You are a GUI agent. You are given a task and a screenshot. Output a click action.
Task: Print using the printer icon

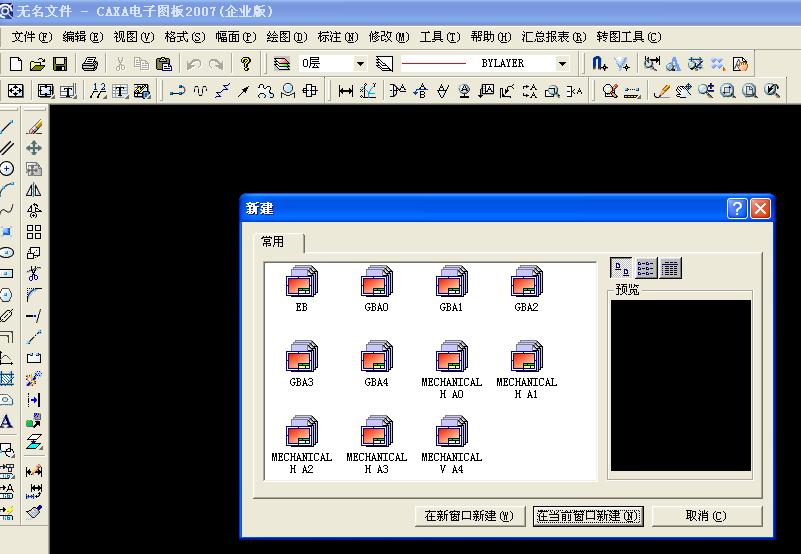tap(89, 64)
